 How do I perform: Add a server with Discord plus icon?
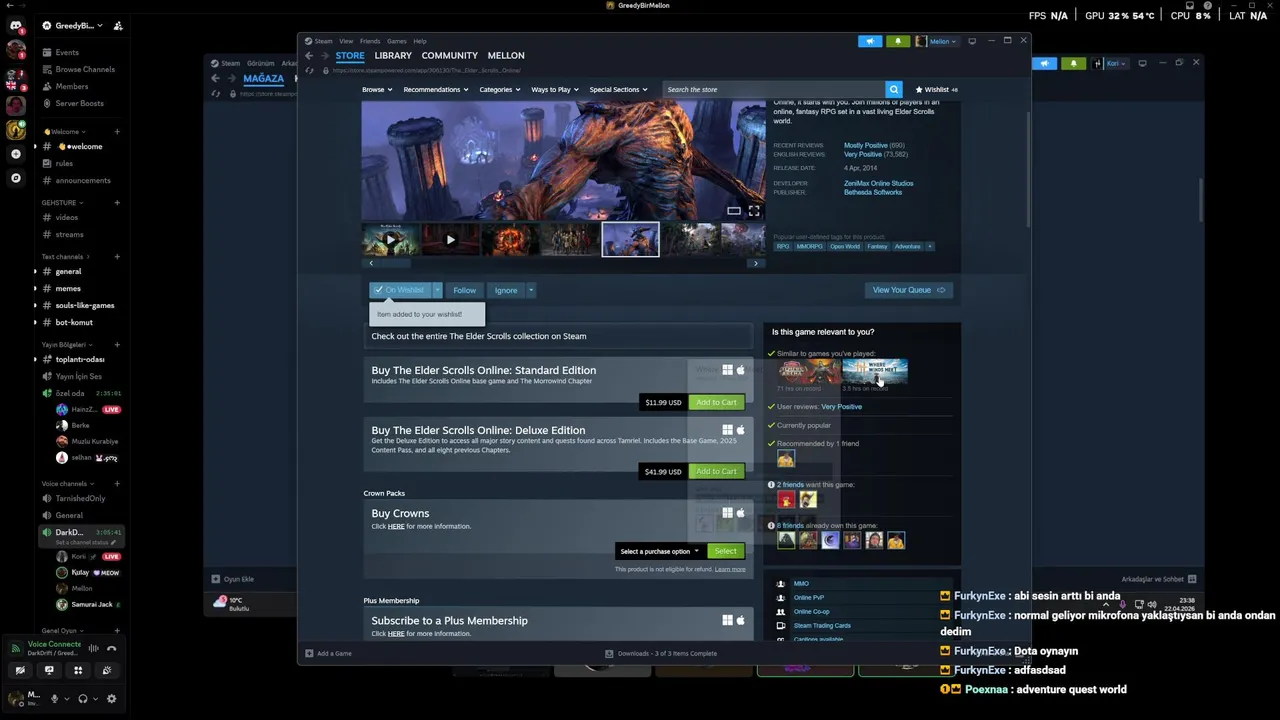click(x=15, y=154)
